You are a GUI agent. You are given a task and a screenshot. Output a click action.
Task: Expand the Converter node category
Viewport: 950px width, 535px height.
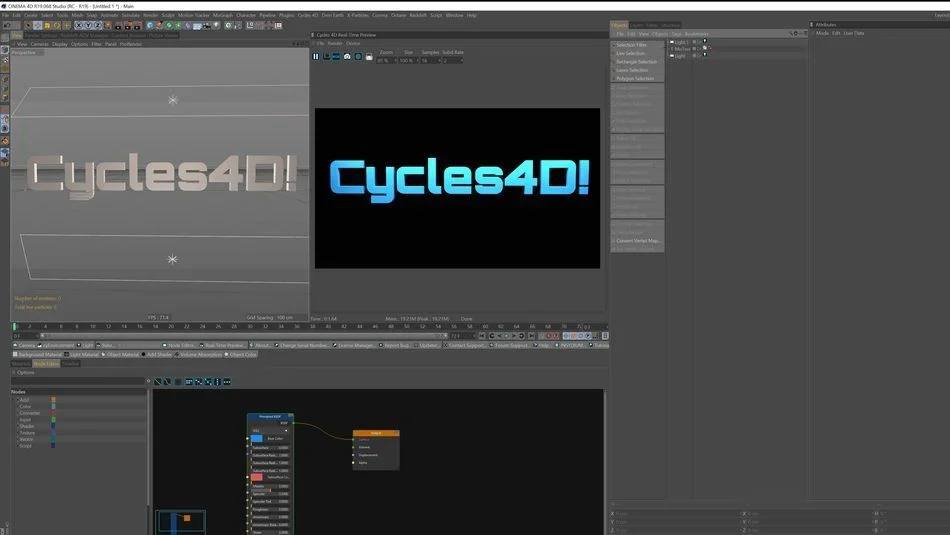pos(28,413)
